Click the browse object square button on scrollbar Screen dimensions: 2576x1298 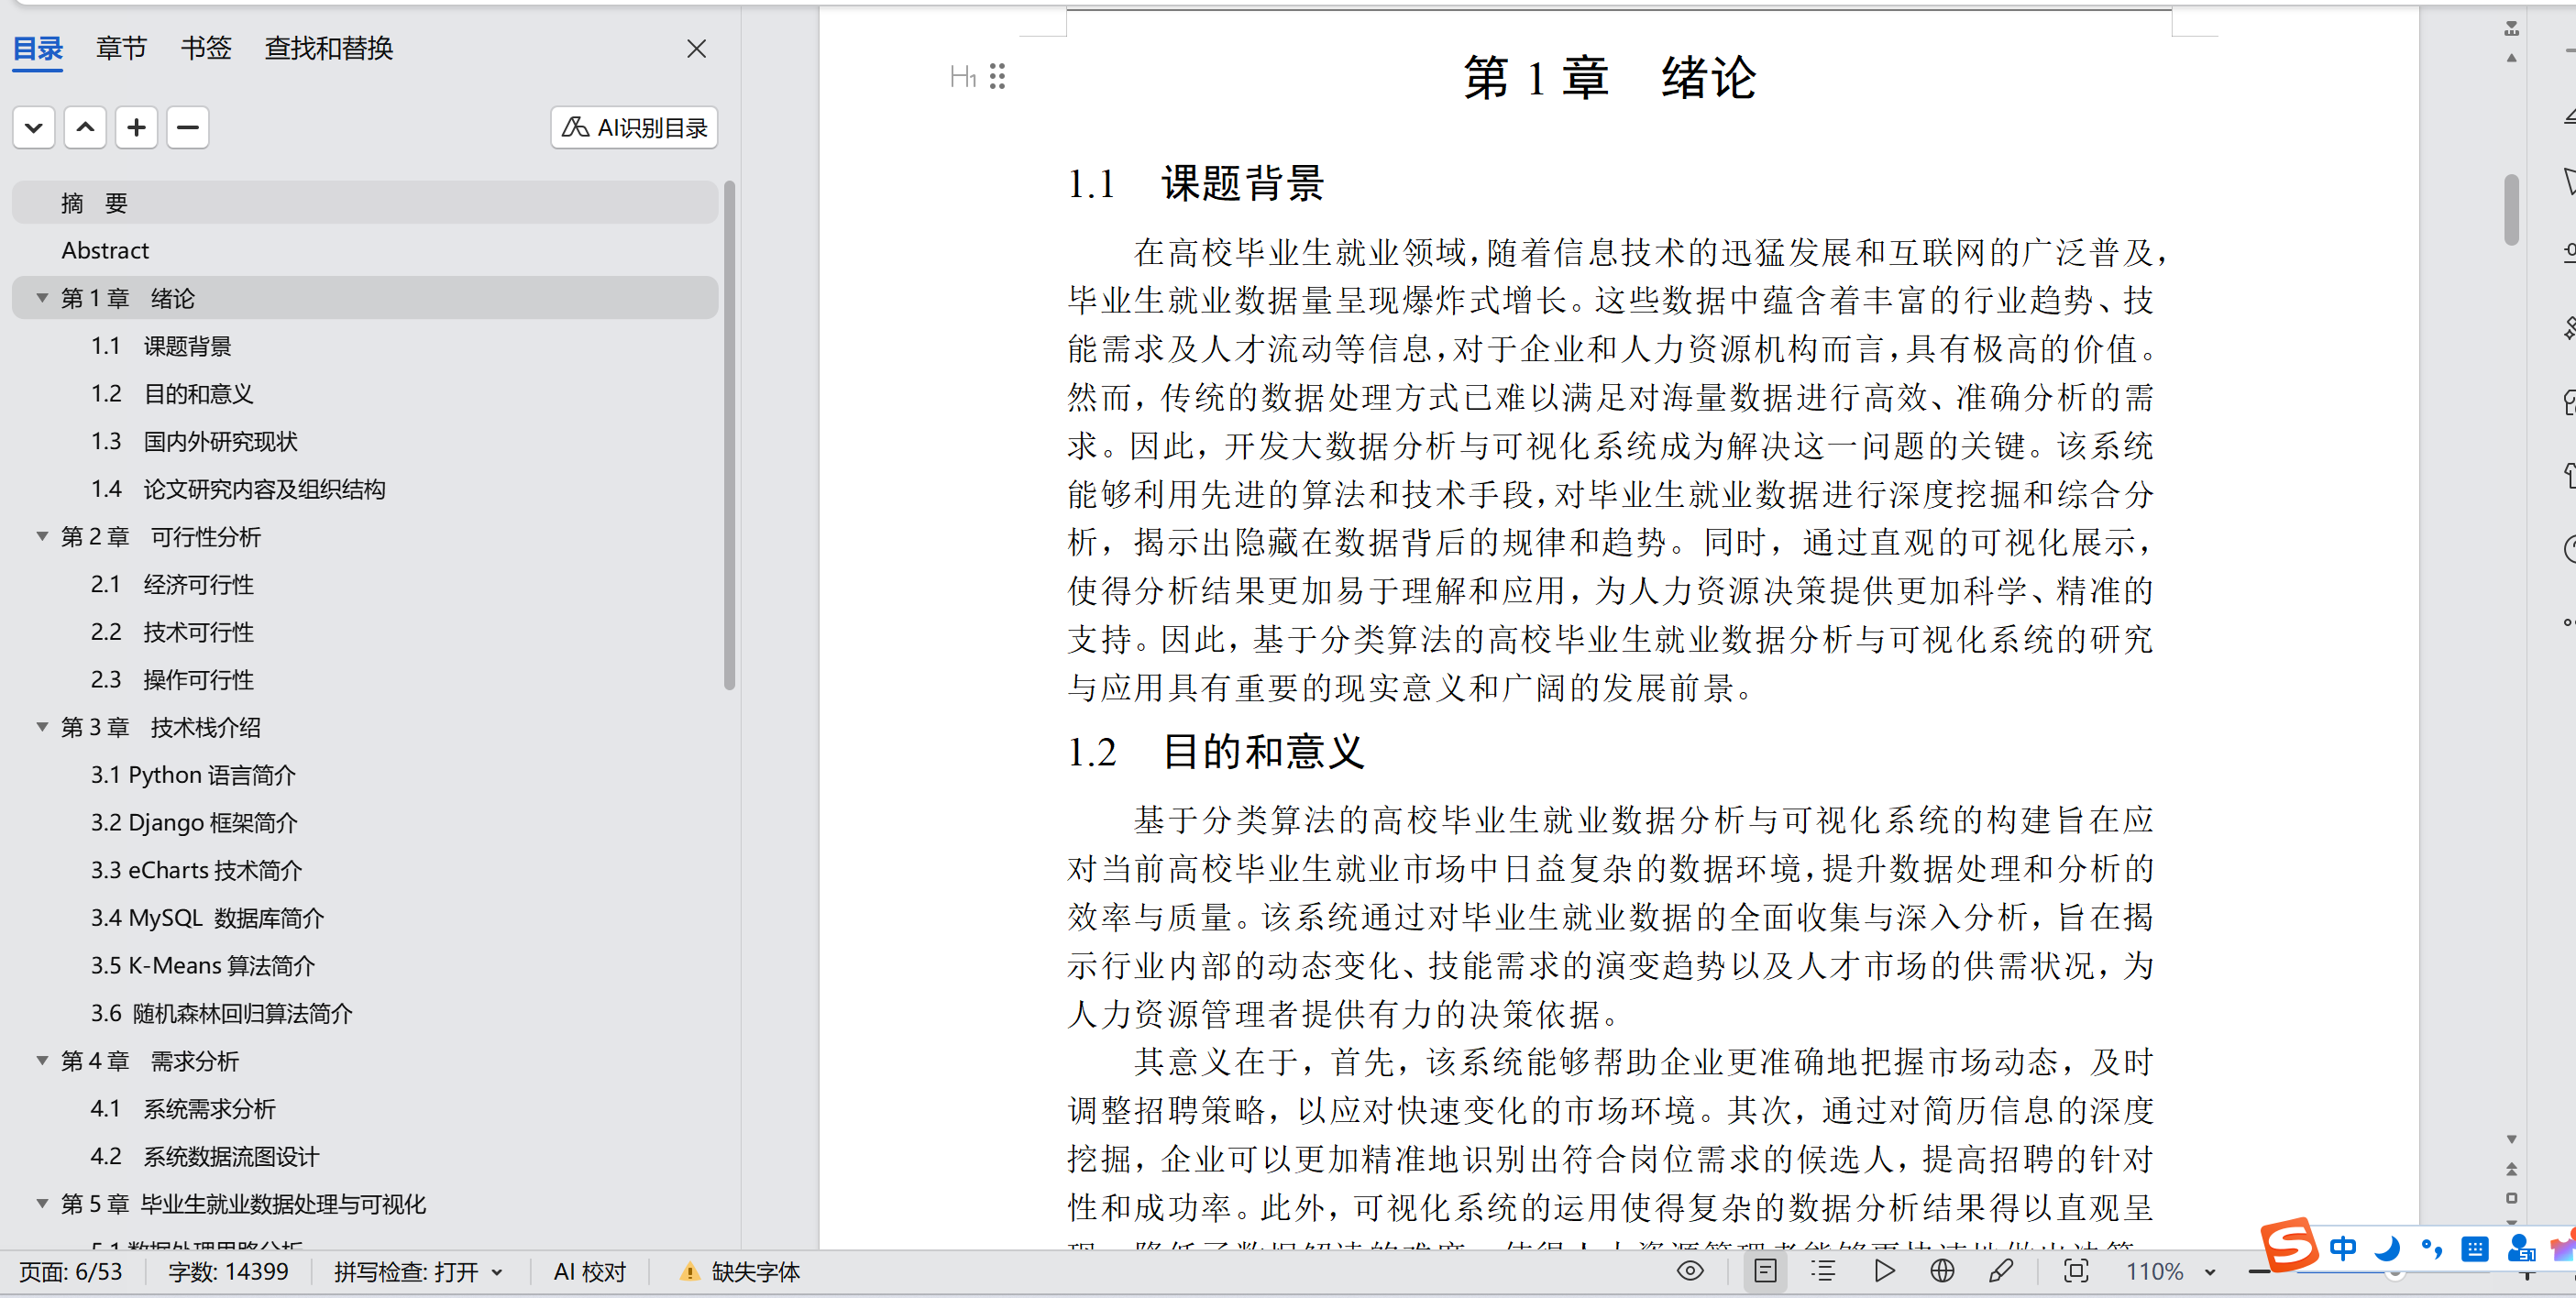click(2511, 1198)
